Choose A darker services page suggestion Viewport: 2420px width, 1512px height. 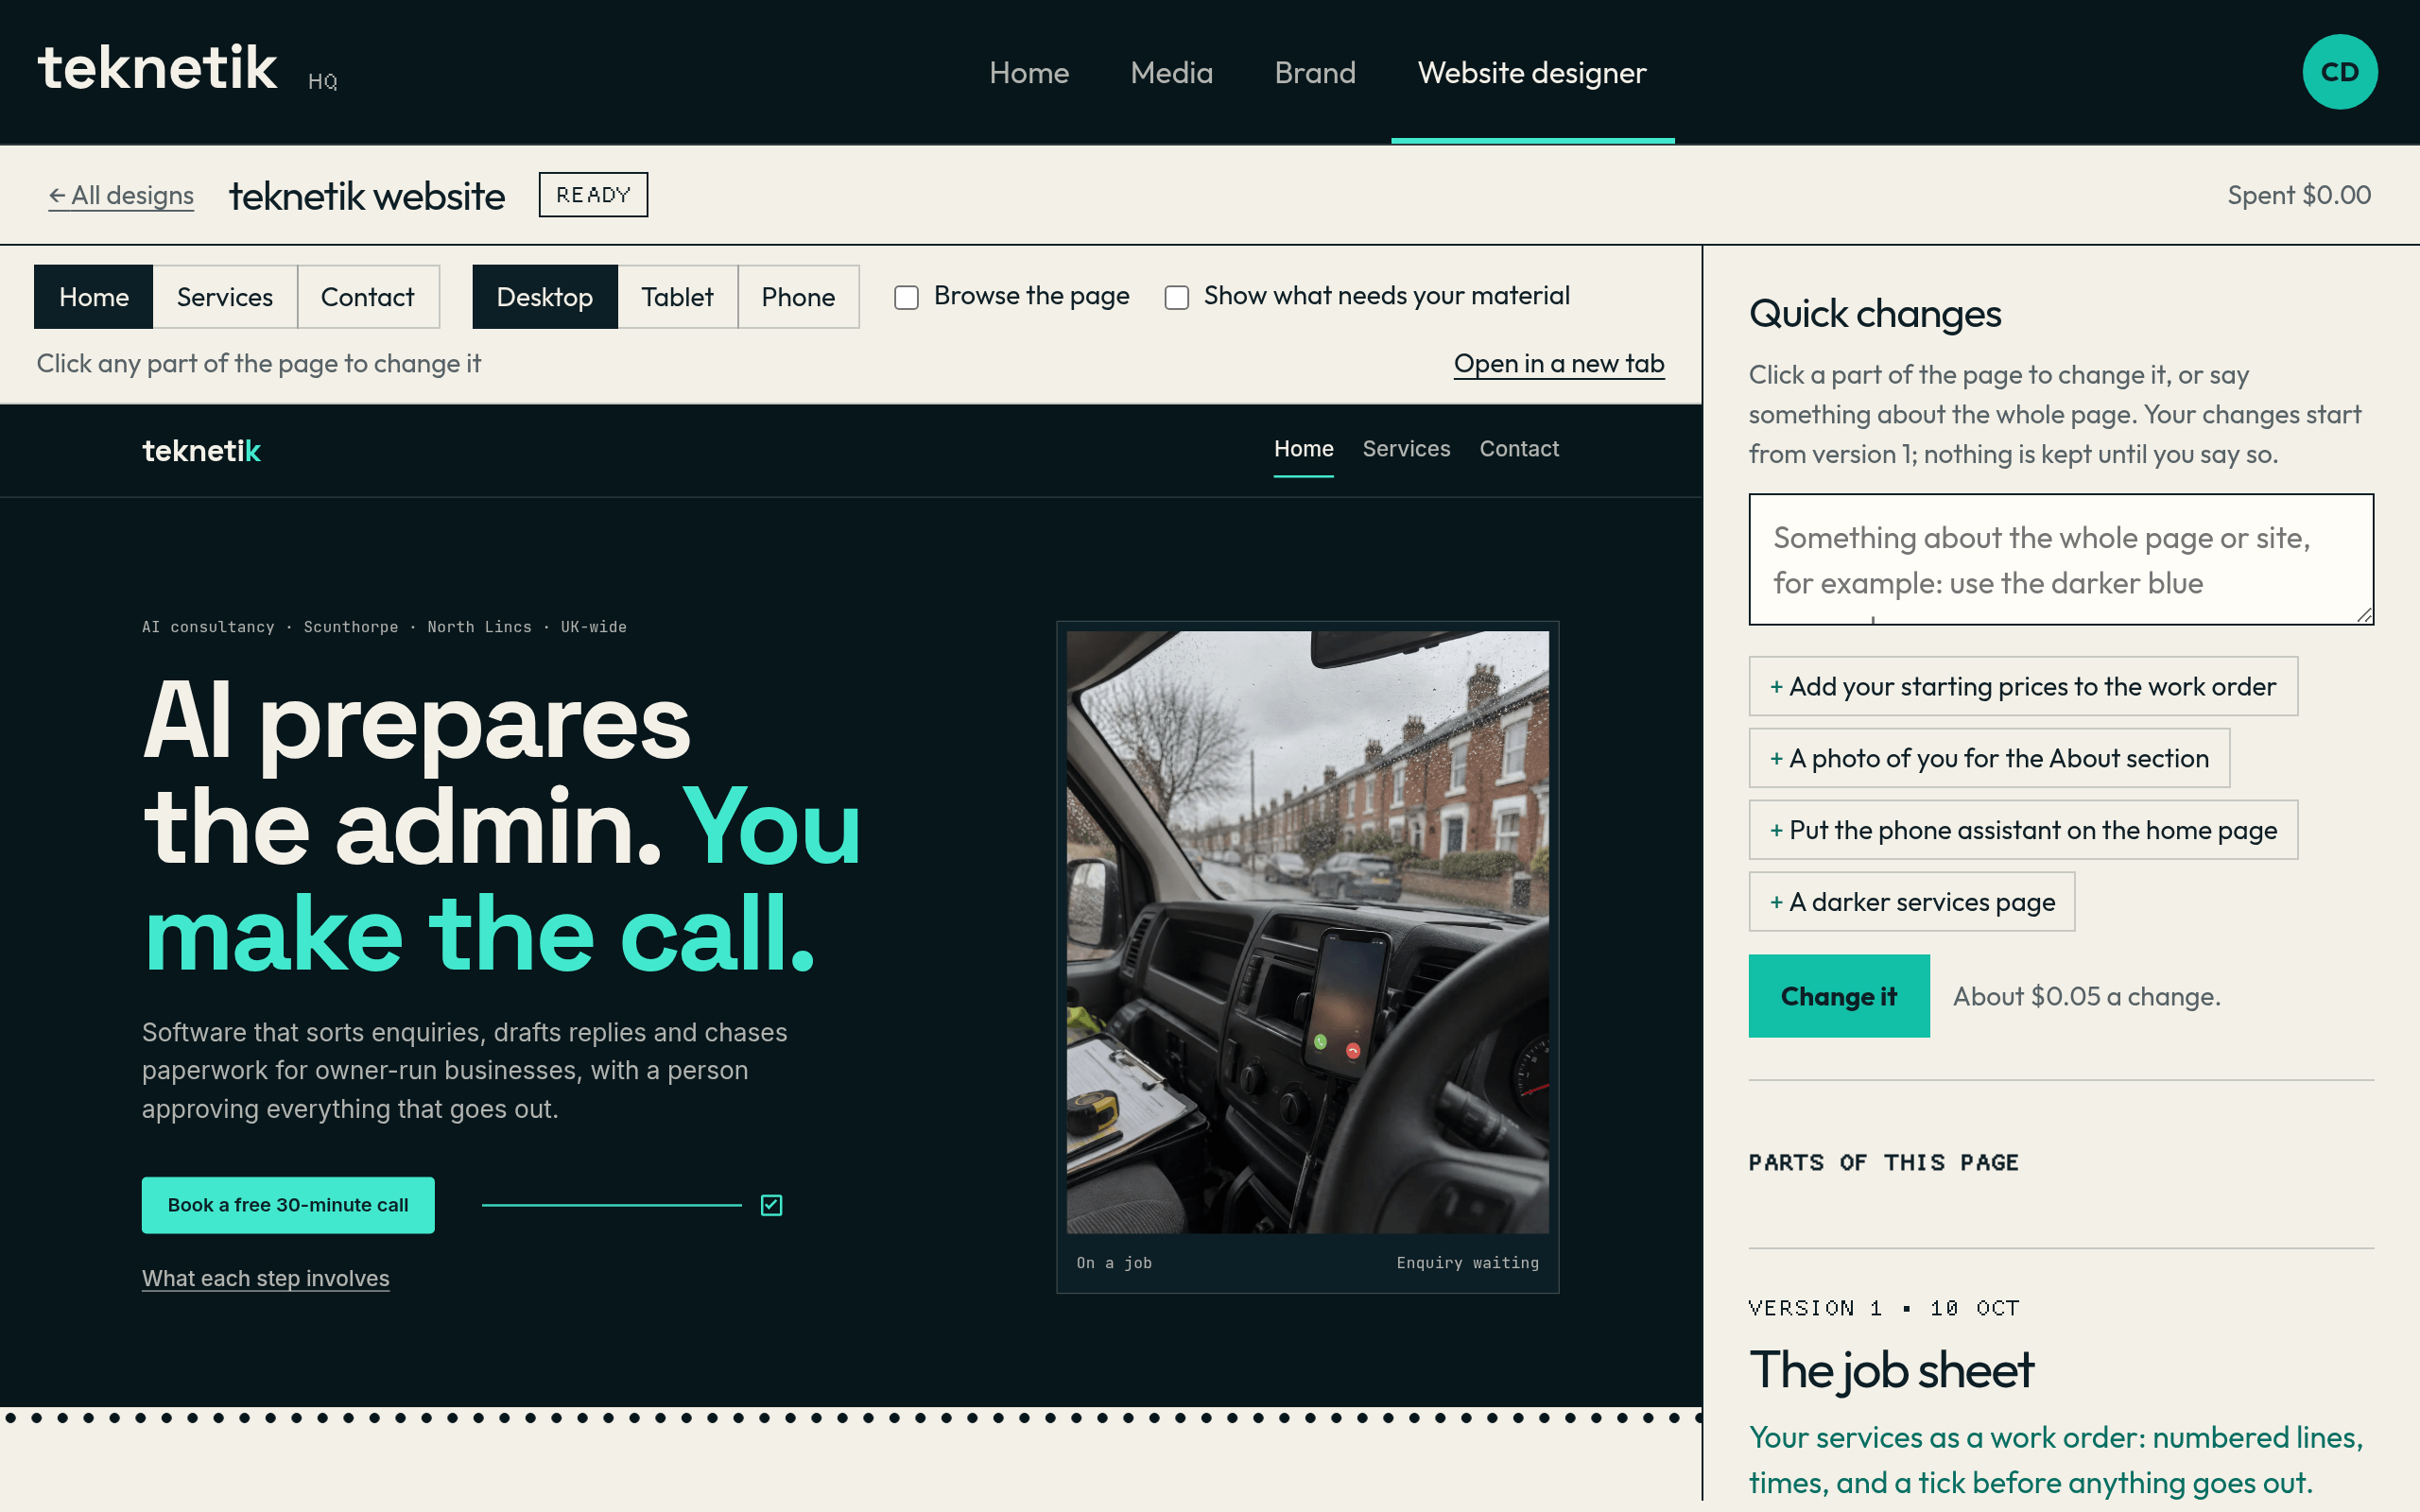(1912, 902)
